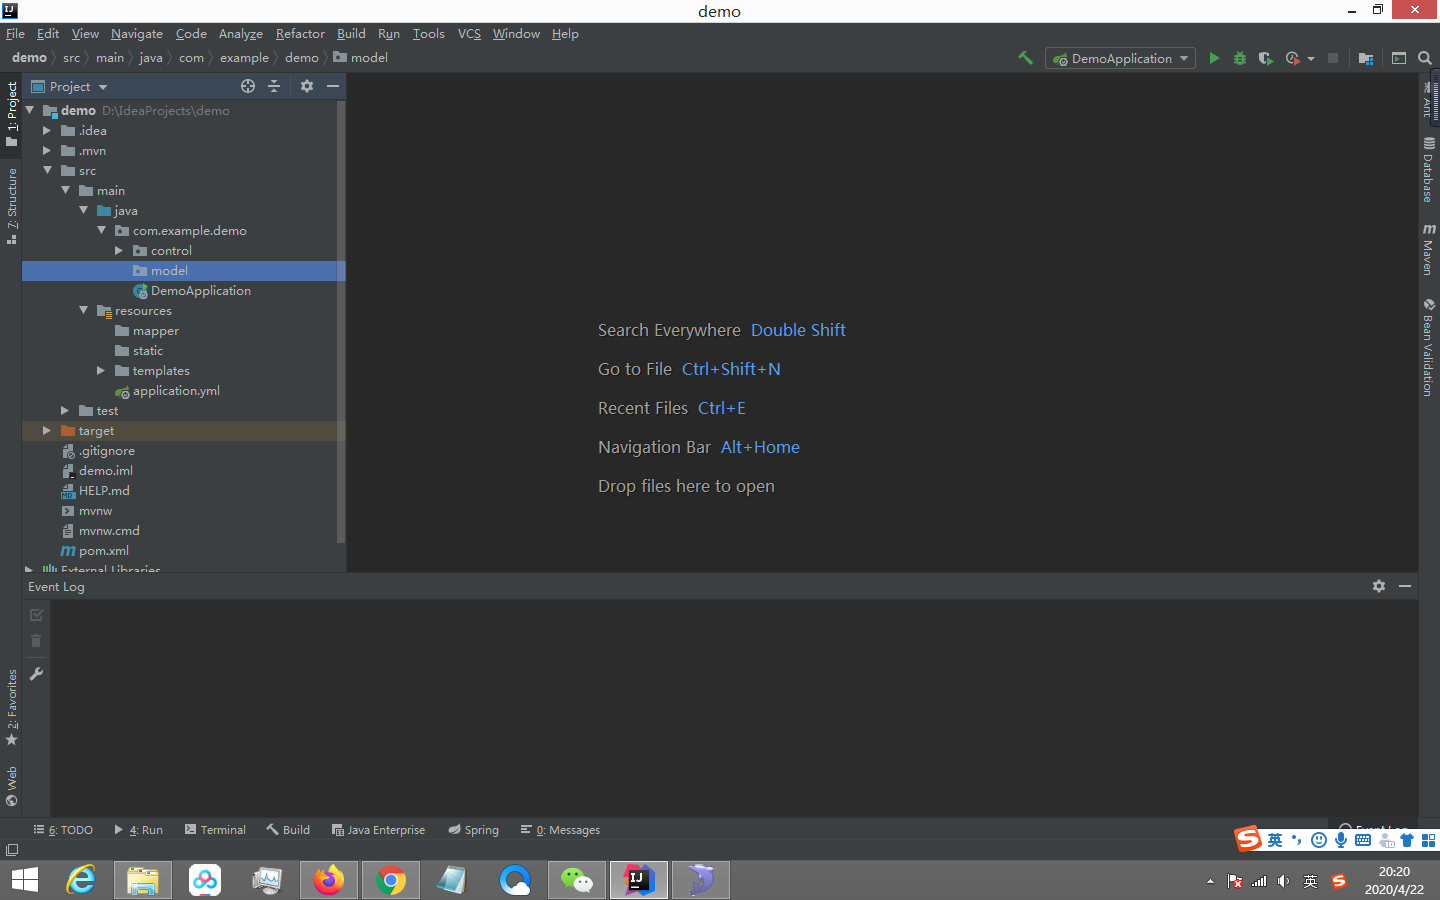Open the Java Enterprise tool tab
1440x900 pixels.
click(x=378, y=830)
